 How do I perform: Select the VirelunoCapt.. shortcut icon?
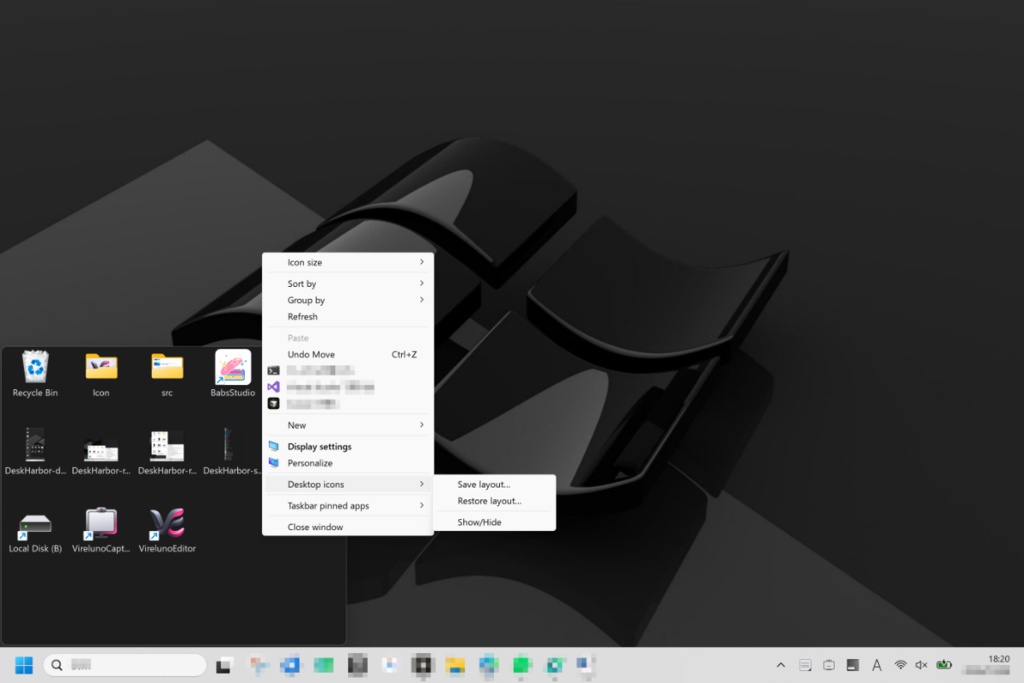tap(101, 530)
